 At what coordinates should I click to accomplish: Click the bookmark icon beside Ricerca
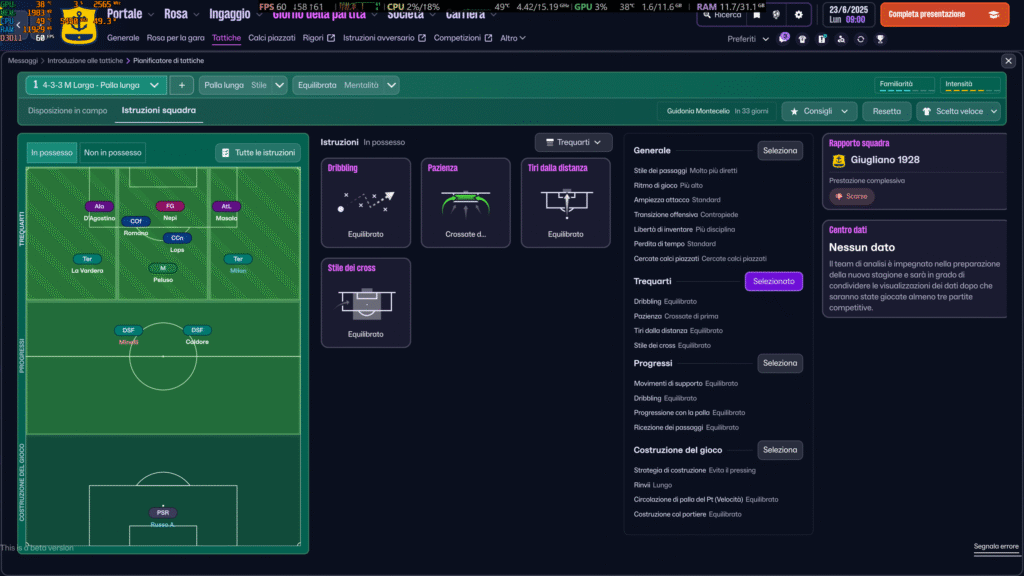coord(757,15)
